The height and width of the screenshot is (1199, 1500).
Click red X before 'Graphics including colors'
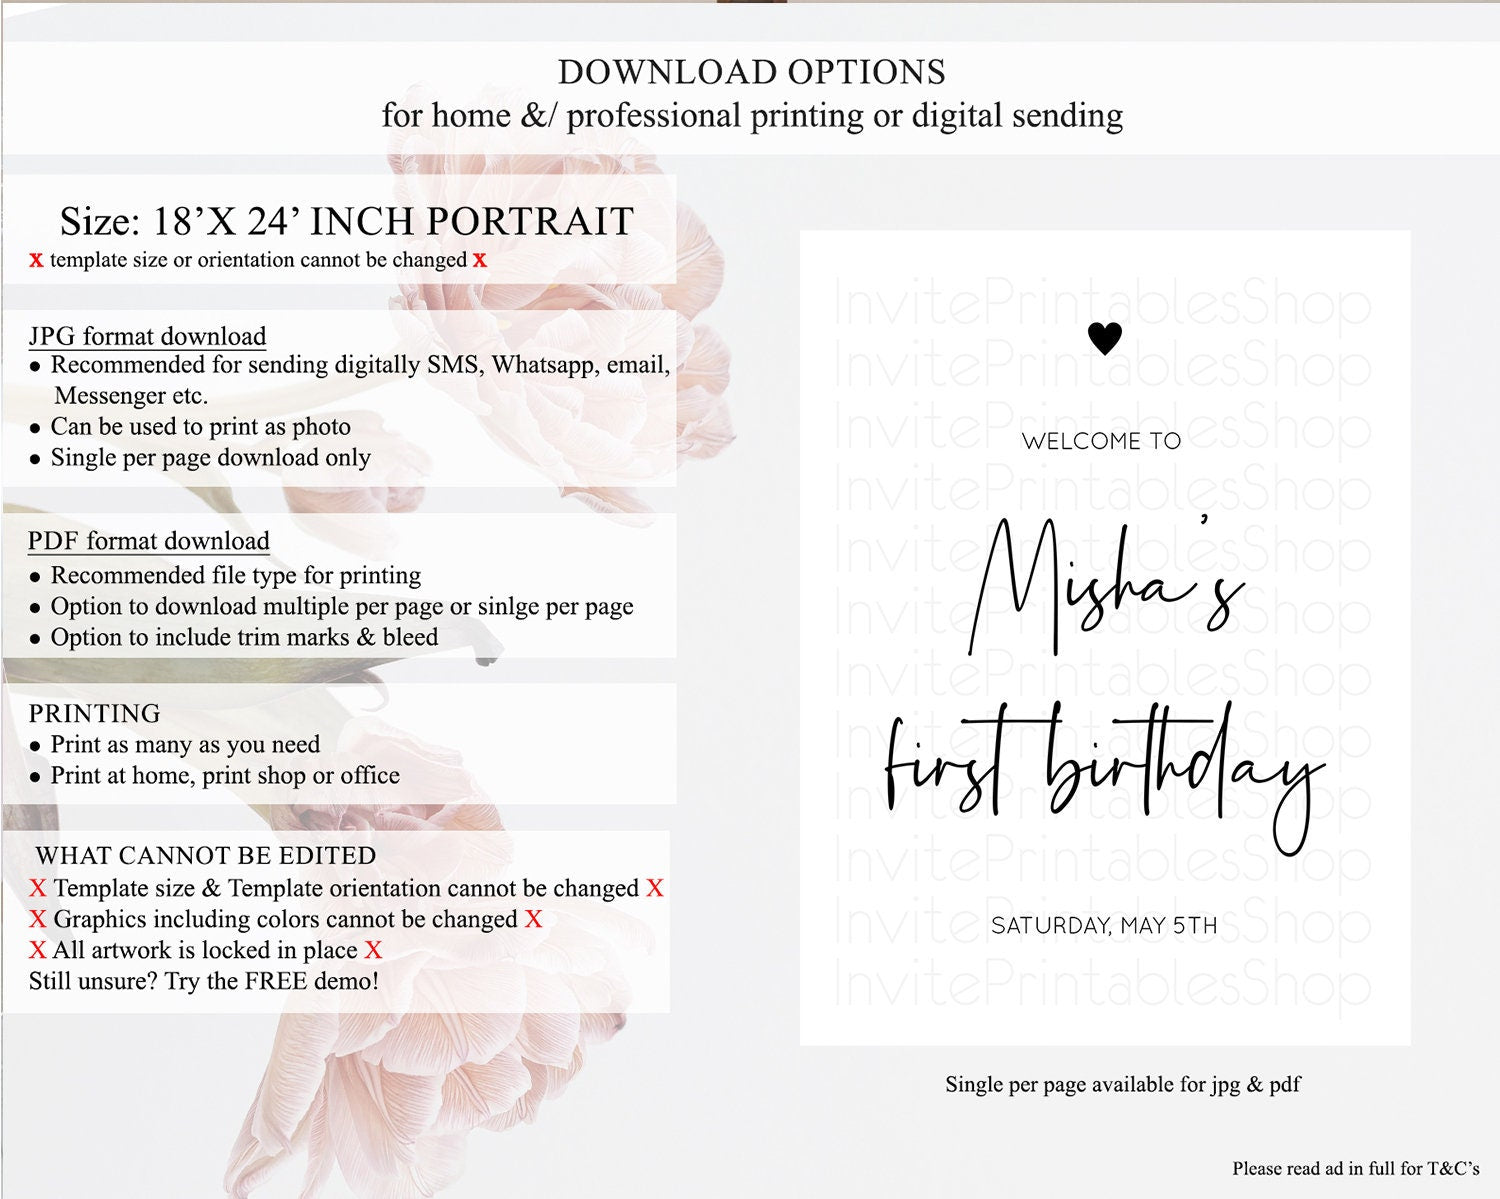click(x=38, y=919)
